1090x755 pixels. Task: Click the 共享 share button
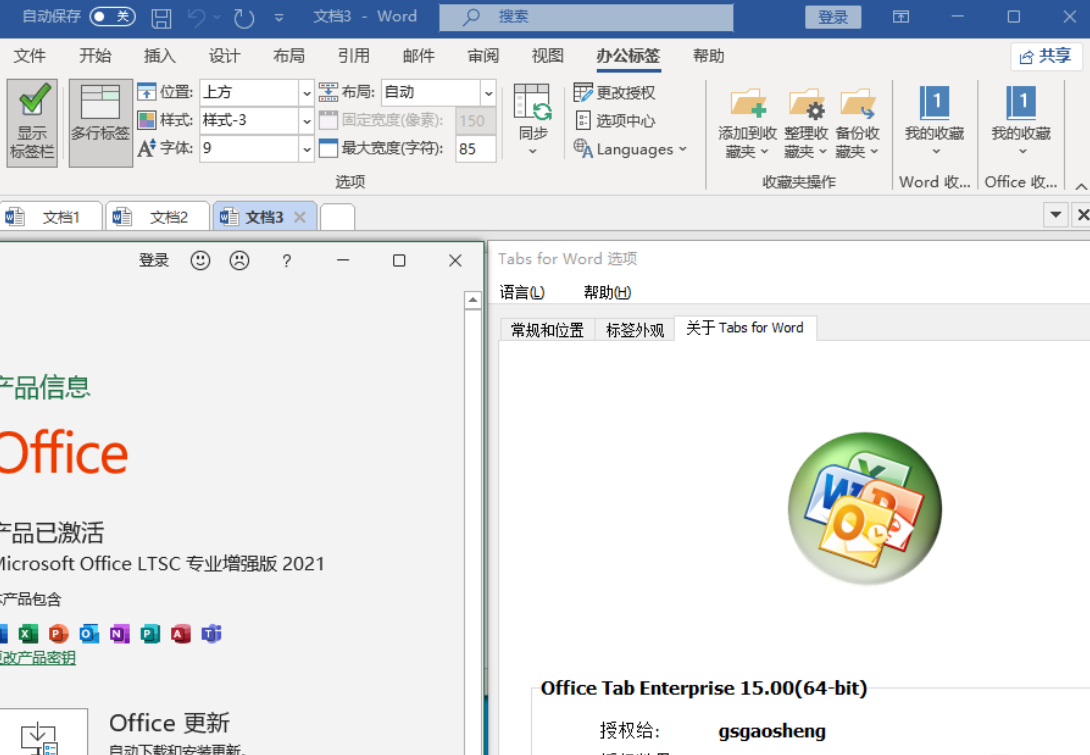(1046, 56)
